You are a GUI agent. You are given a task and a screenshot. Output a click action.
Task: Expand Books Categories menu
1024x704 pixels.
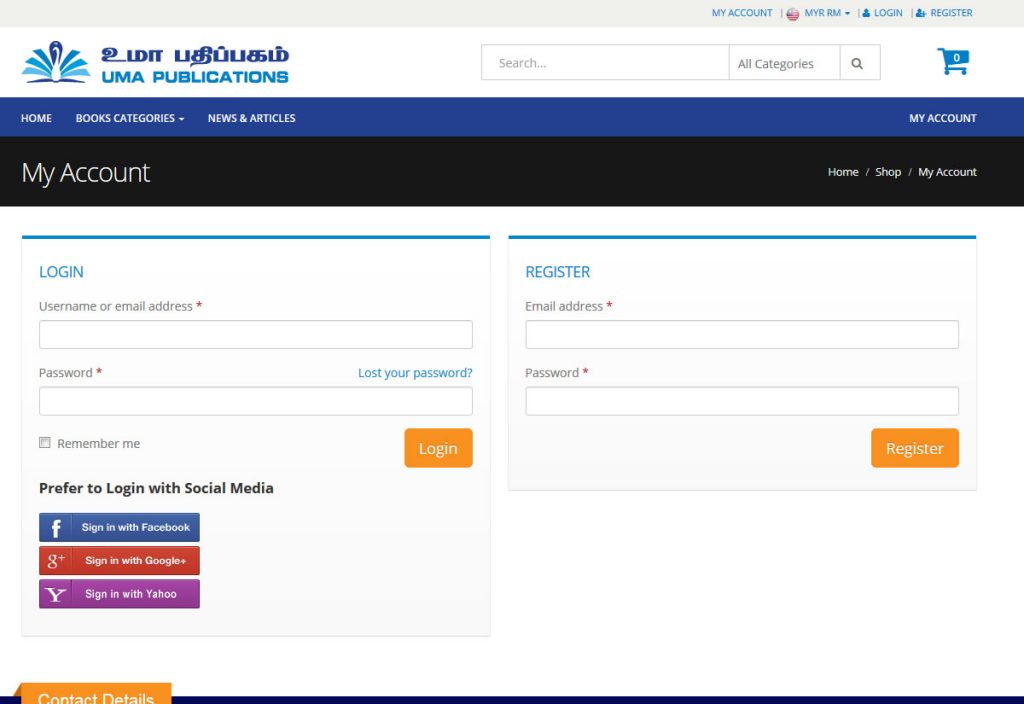(x=130, y=118)
